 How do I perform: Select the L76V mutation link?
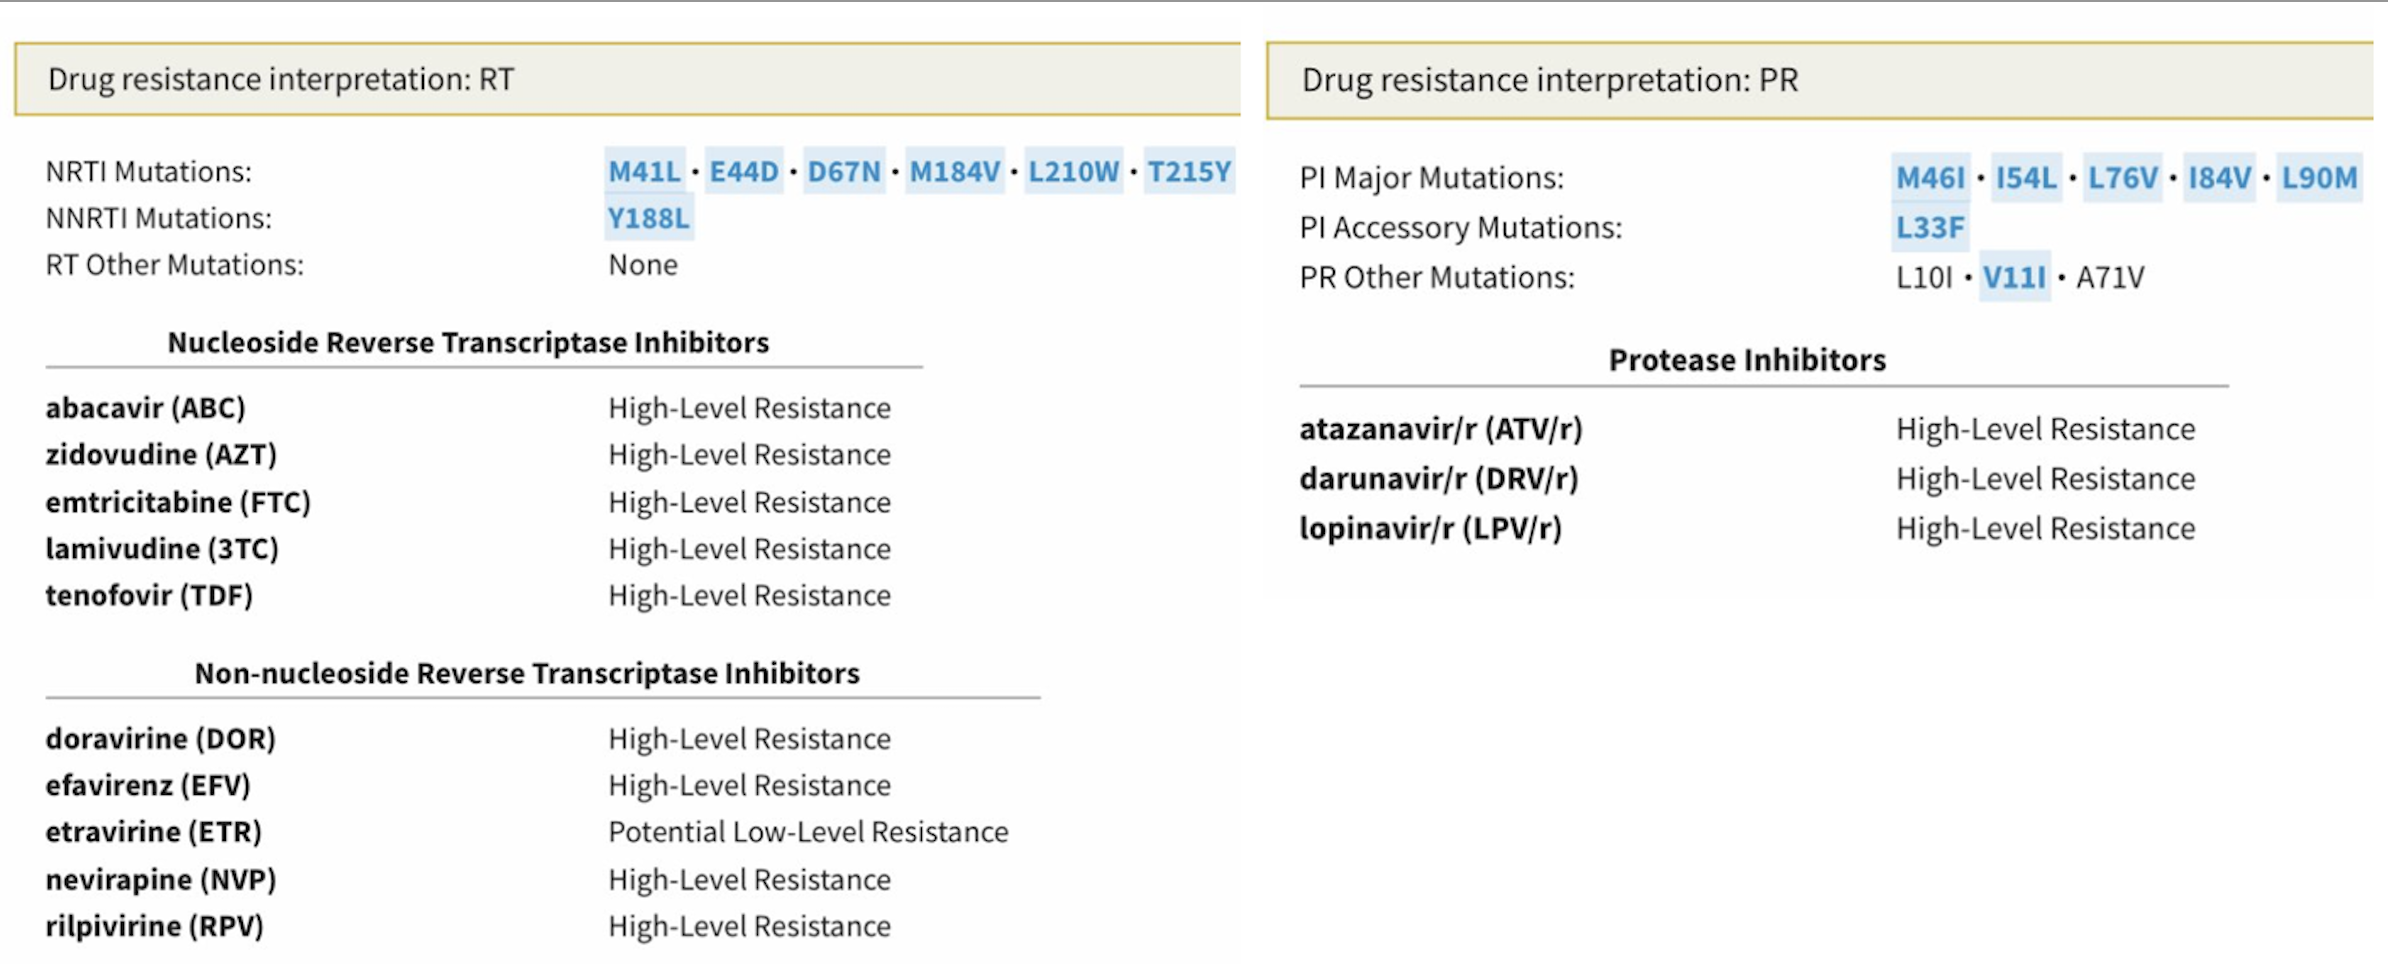2122,178
